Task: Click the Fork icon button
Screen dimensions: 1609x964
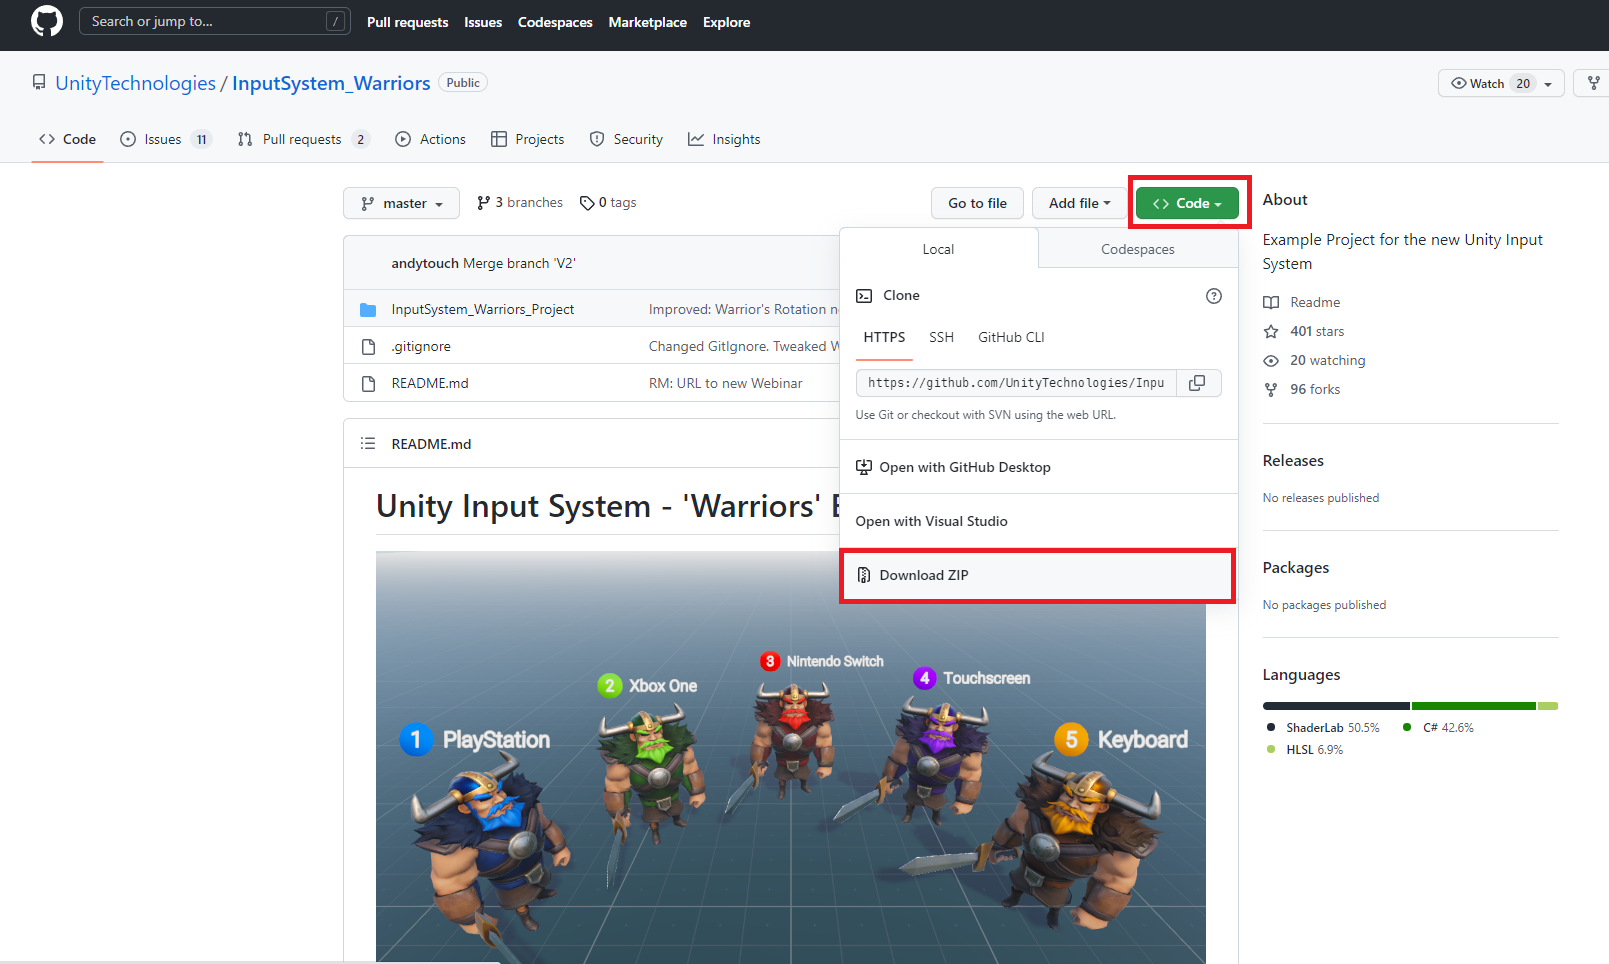Action: pyautogui.click(x=1593, y=83)
